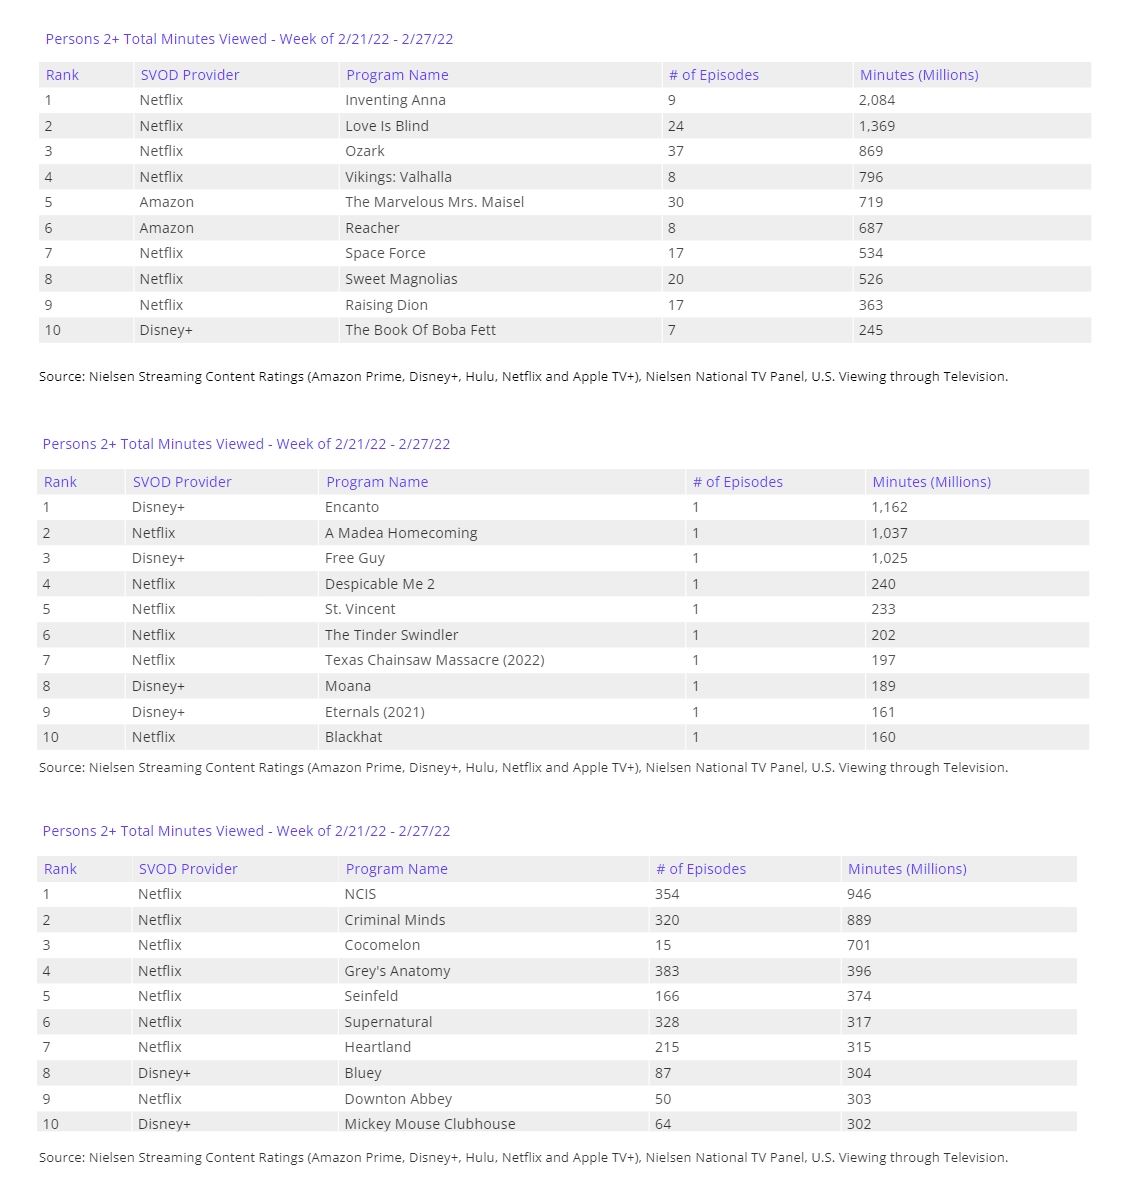The image size is (1130, 1179).
Task: Select the 'Love Is Blind' row entry
Action: coord(386,126)
